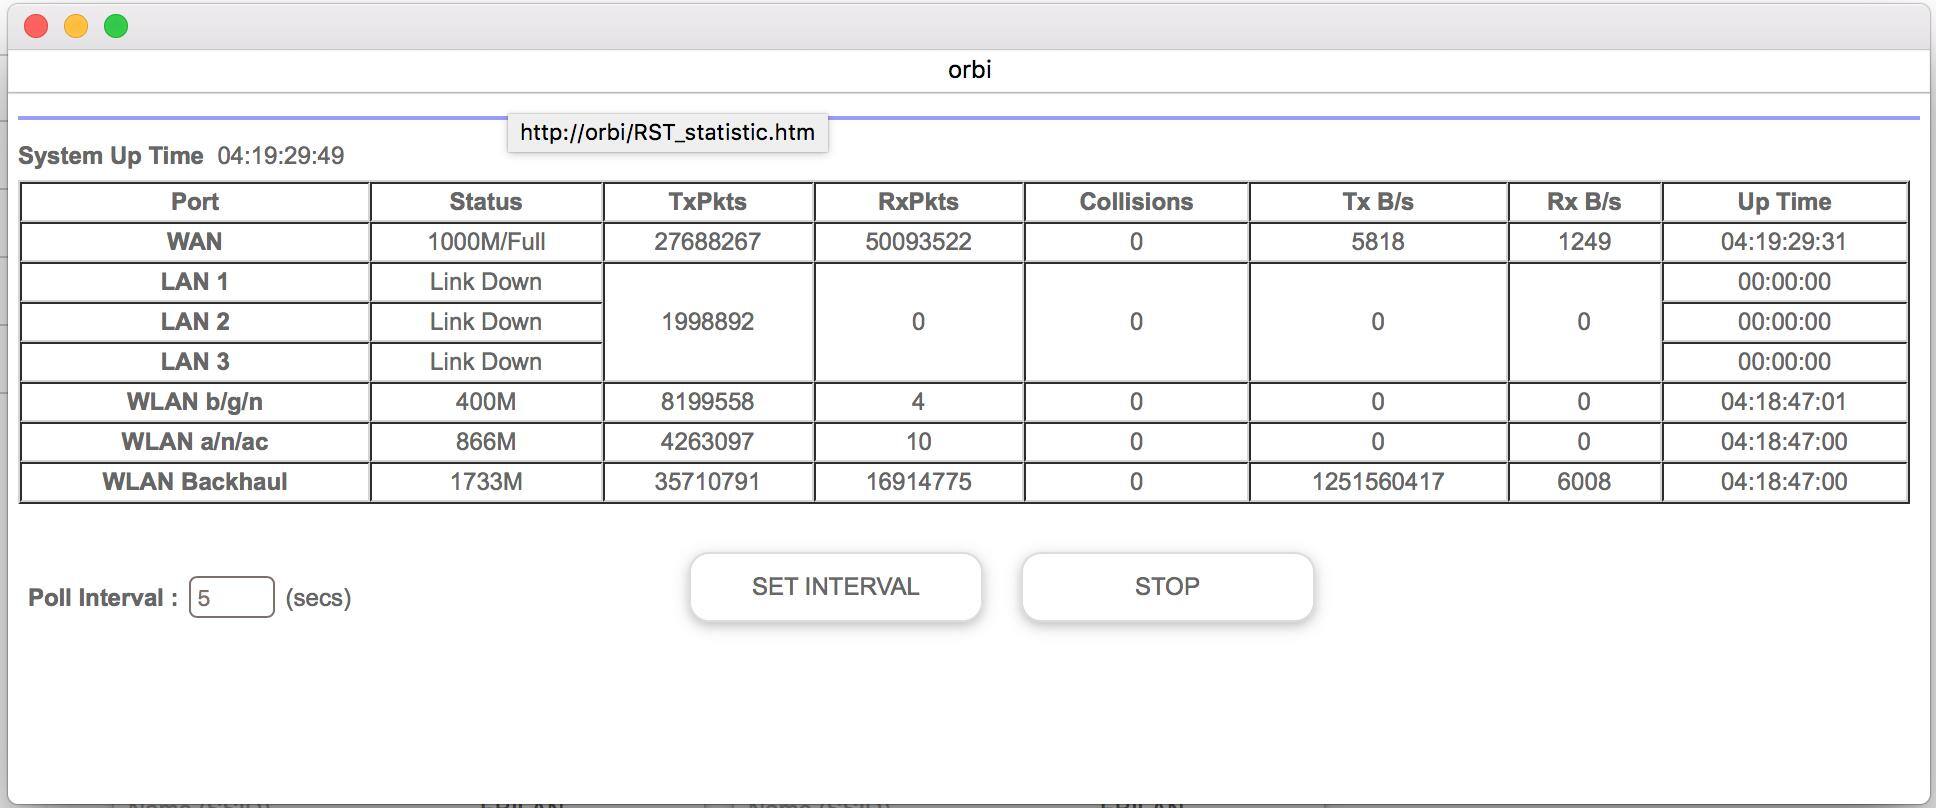This screenshot has height=808, width=1936.
Task: Click the TxPkts column header
Action: (x=707, y=202)
